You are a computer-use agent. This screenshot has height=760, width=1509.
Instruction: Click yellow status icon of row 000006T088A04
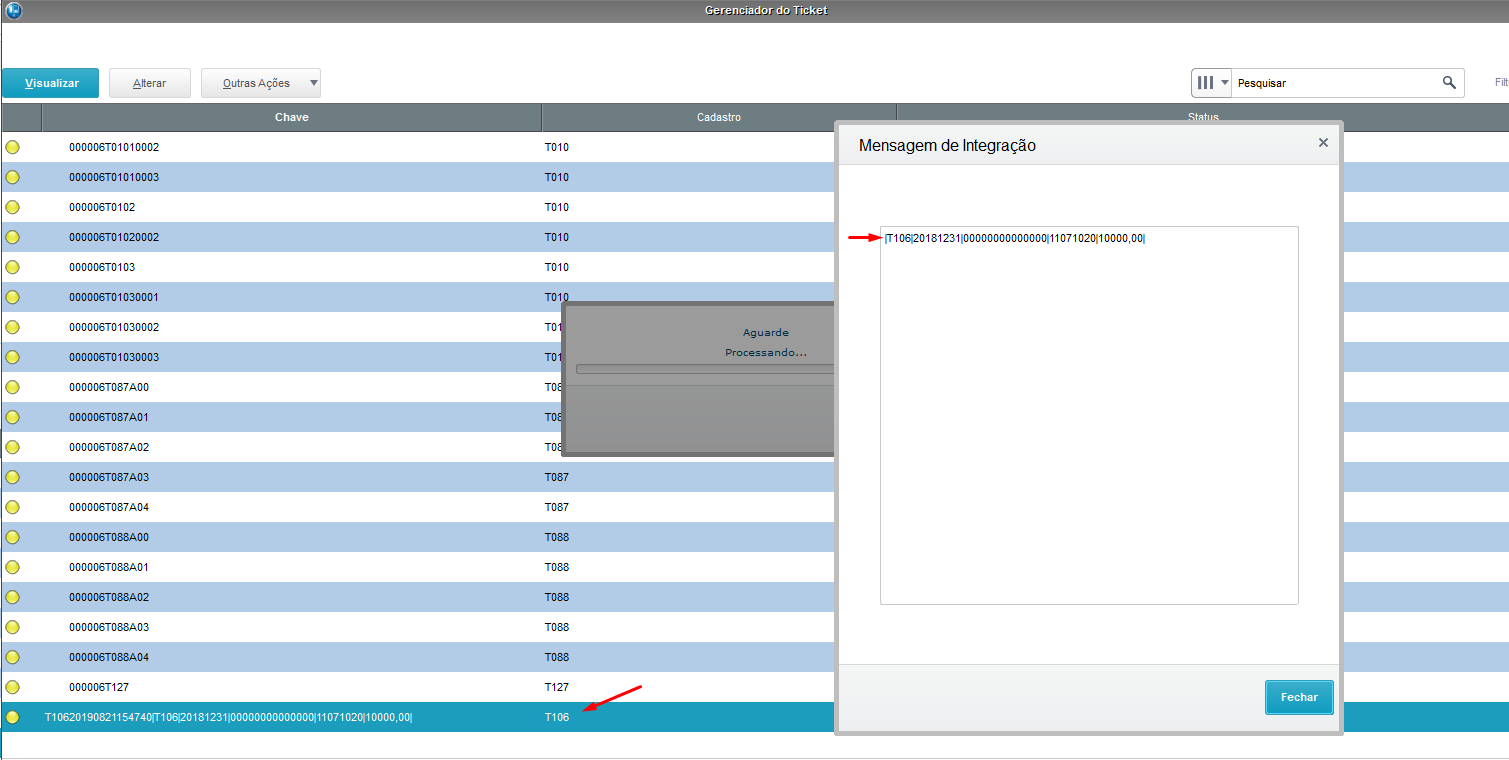pyautogui.click(x=13, y=657)
